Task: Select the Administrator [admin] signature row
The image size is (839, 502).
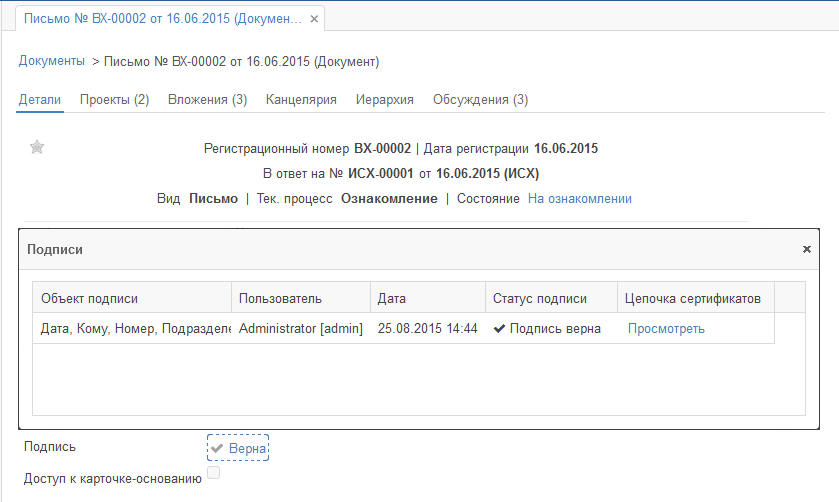Action: click(300, 329)
